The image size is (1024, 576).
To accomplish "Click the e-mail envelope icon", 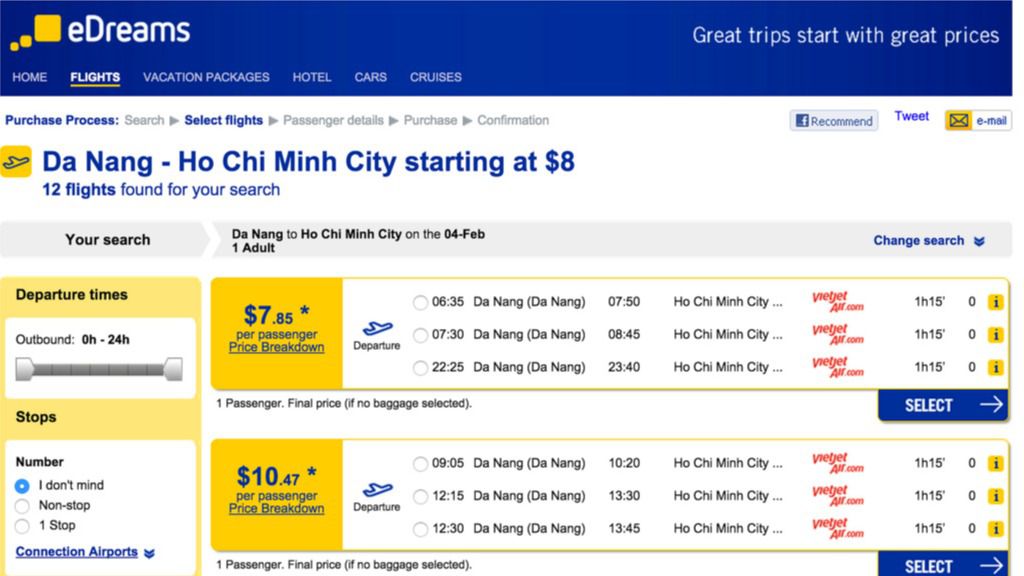I will click(959, 121).
